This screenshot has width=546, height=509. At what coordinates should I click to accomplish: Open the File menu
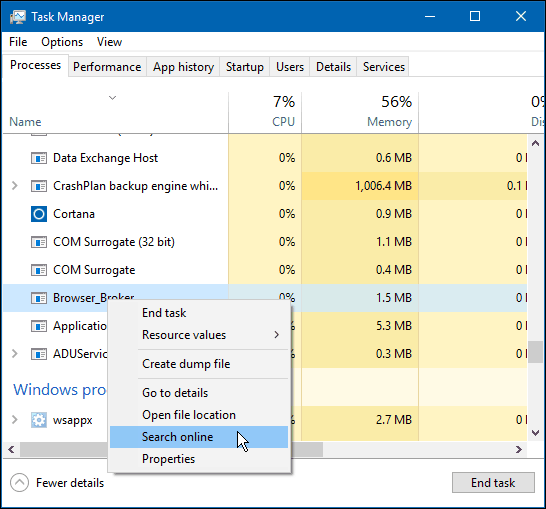18,42
